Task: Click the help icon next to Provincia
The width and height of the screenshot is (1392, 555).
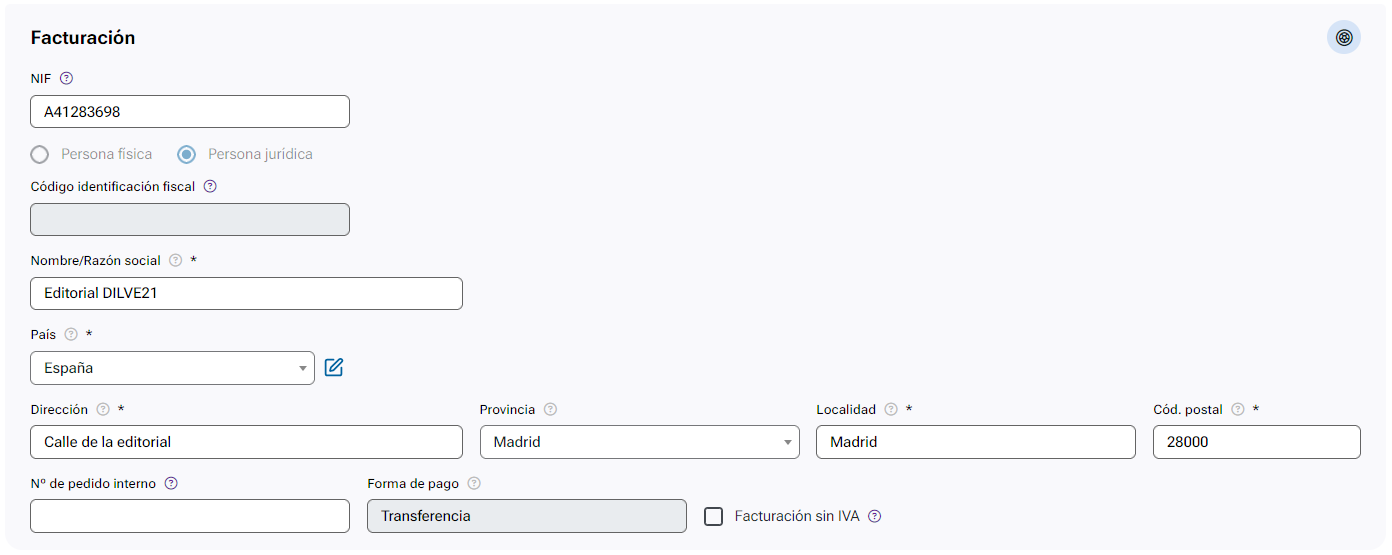Action: [550, 409]
